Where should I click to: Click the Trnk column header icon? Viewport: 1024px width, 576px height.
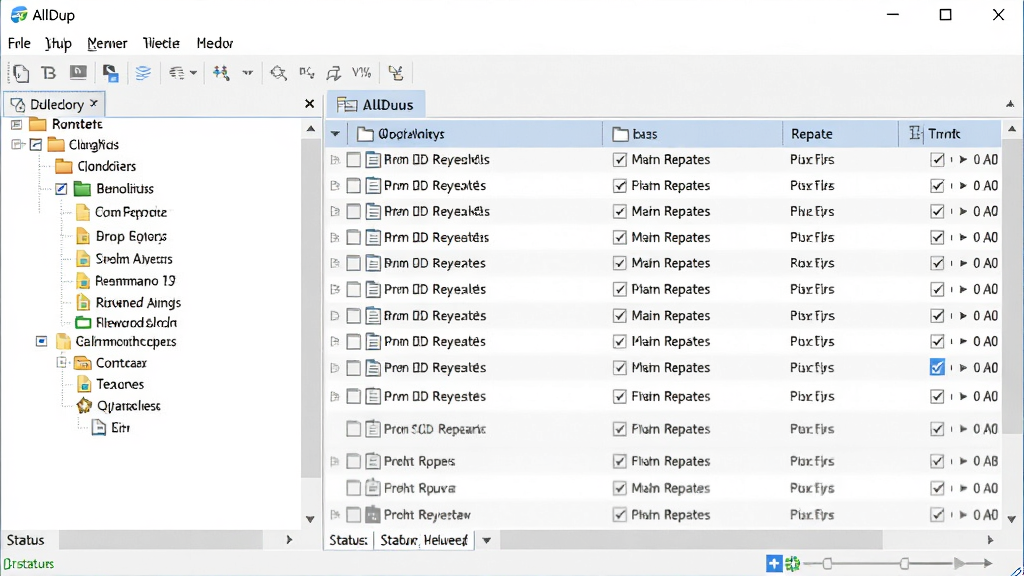(x=915, y=133)
